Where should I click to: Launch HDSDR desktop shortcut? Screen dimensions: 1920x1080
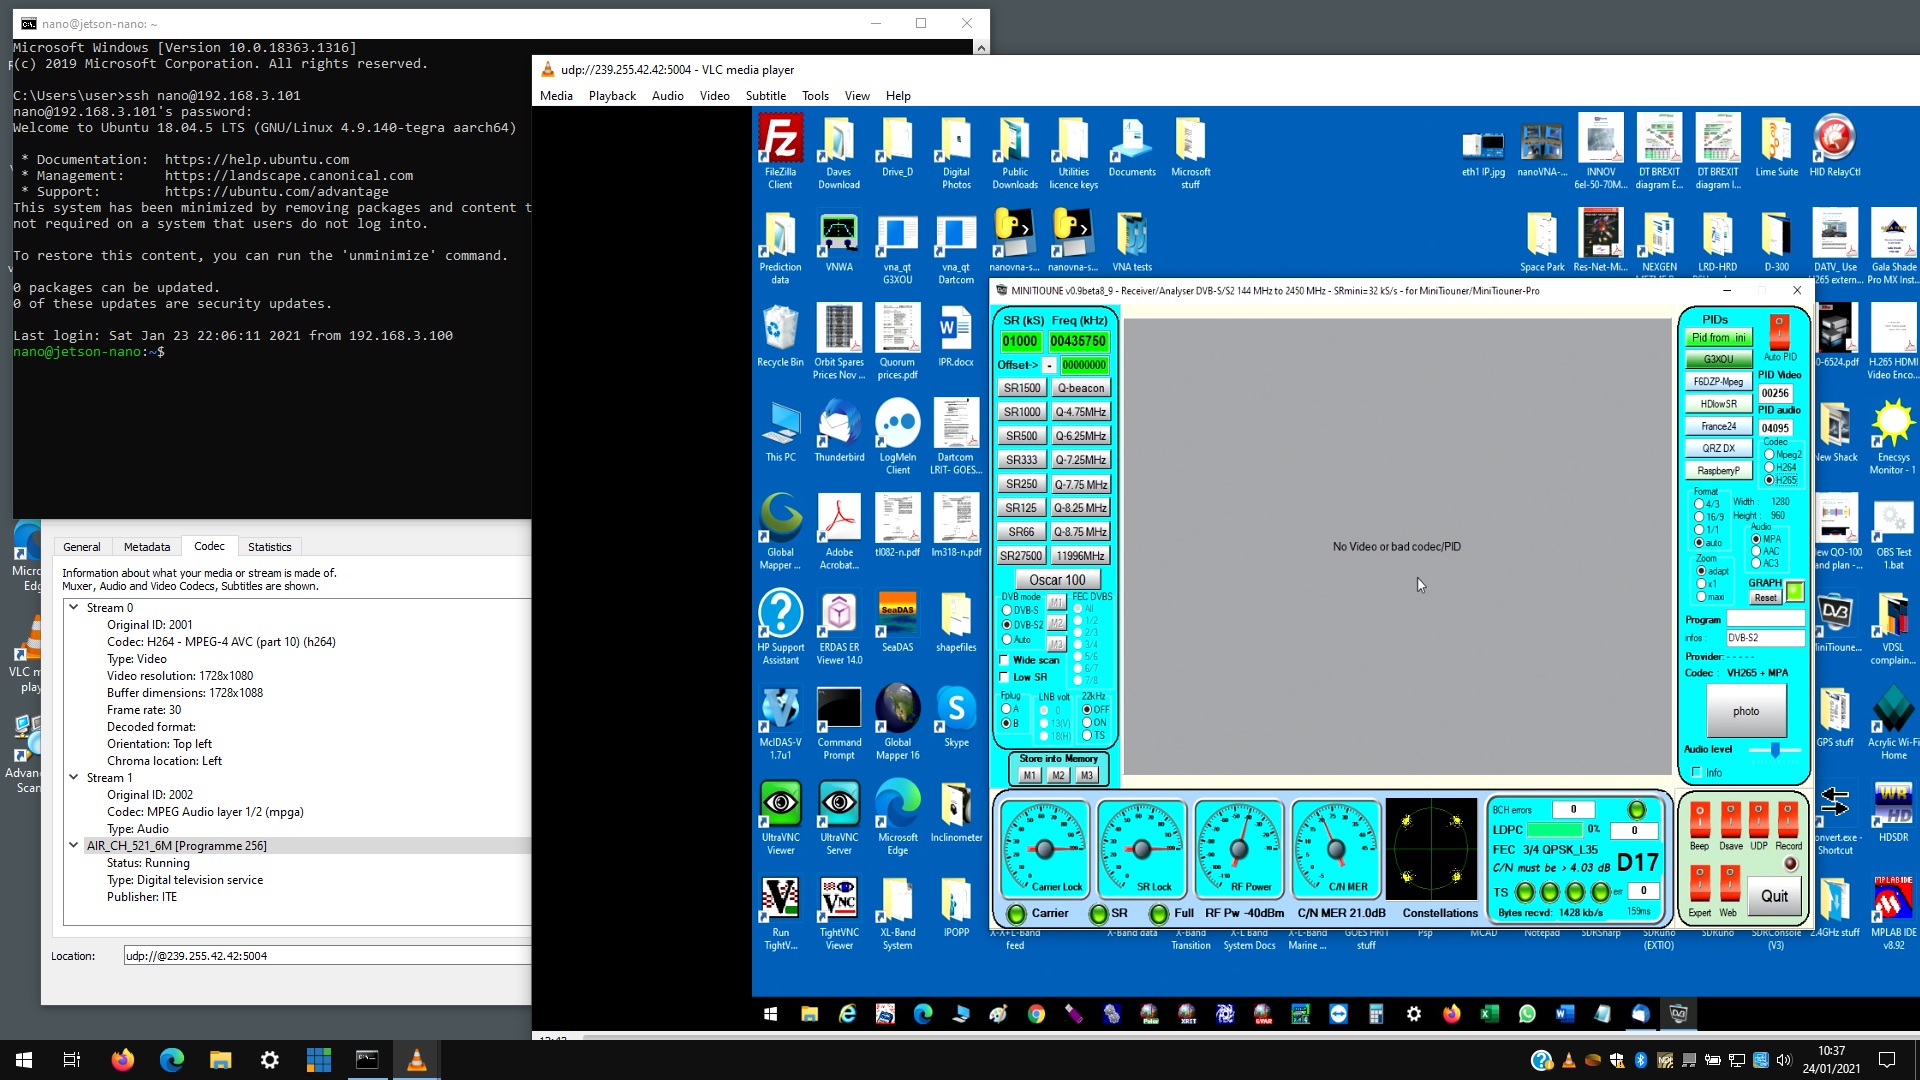(x=1893, y=812)
